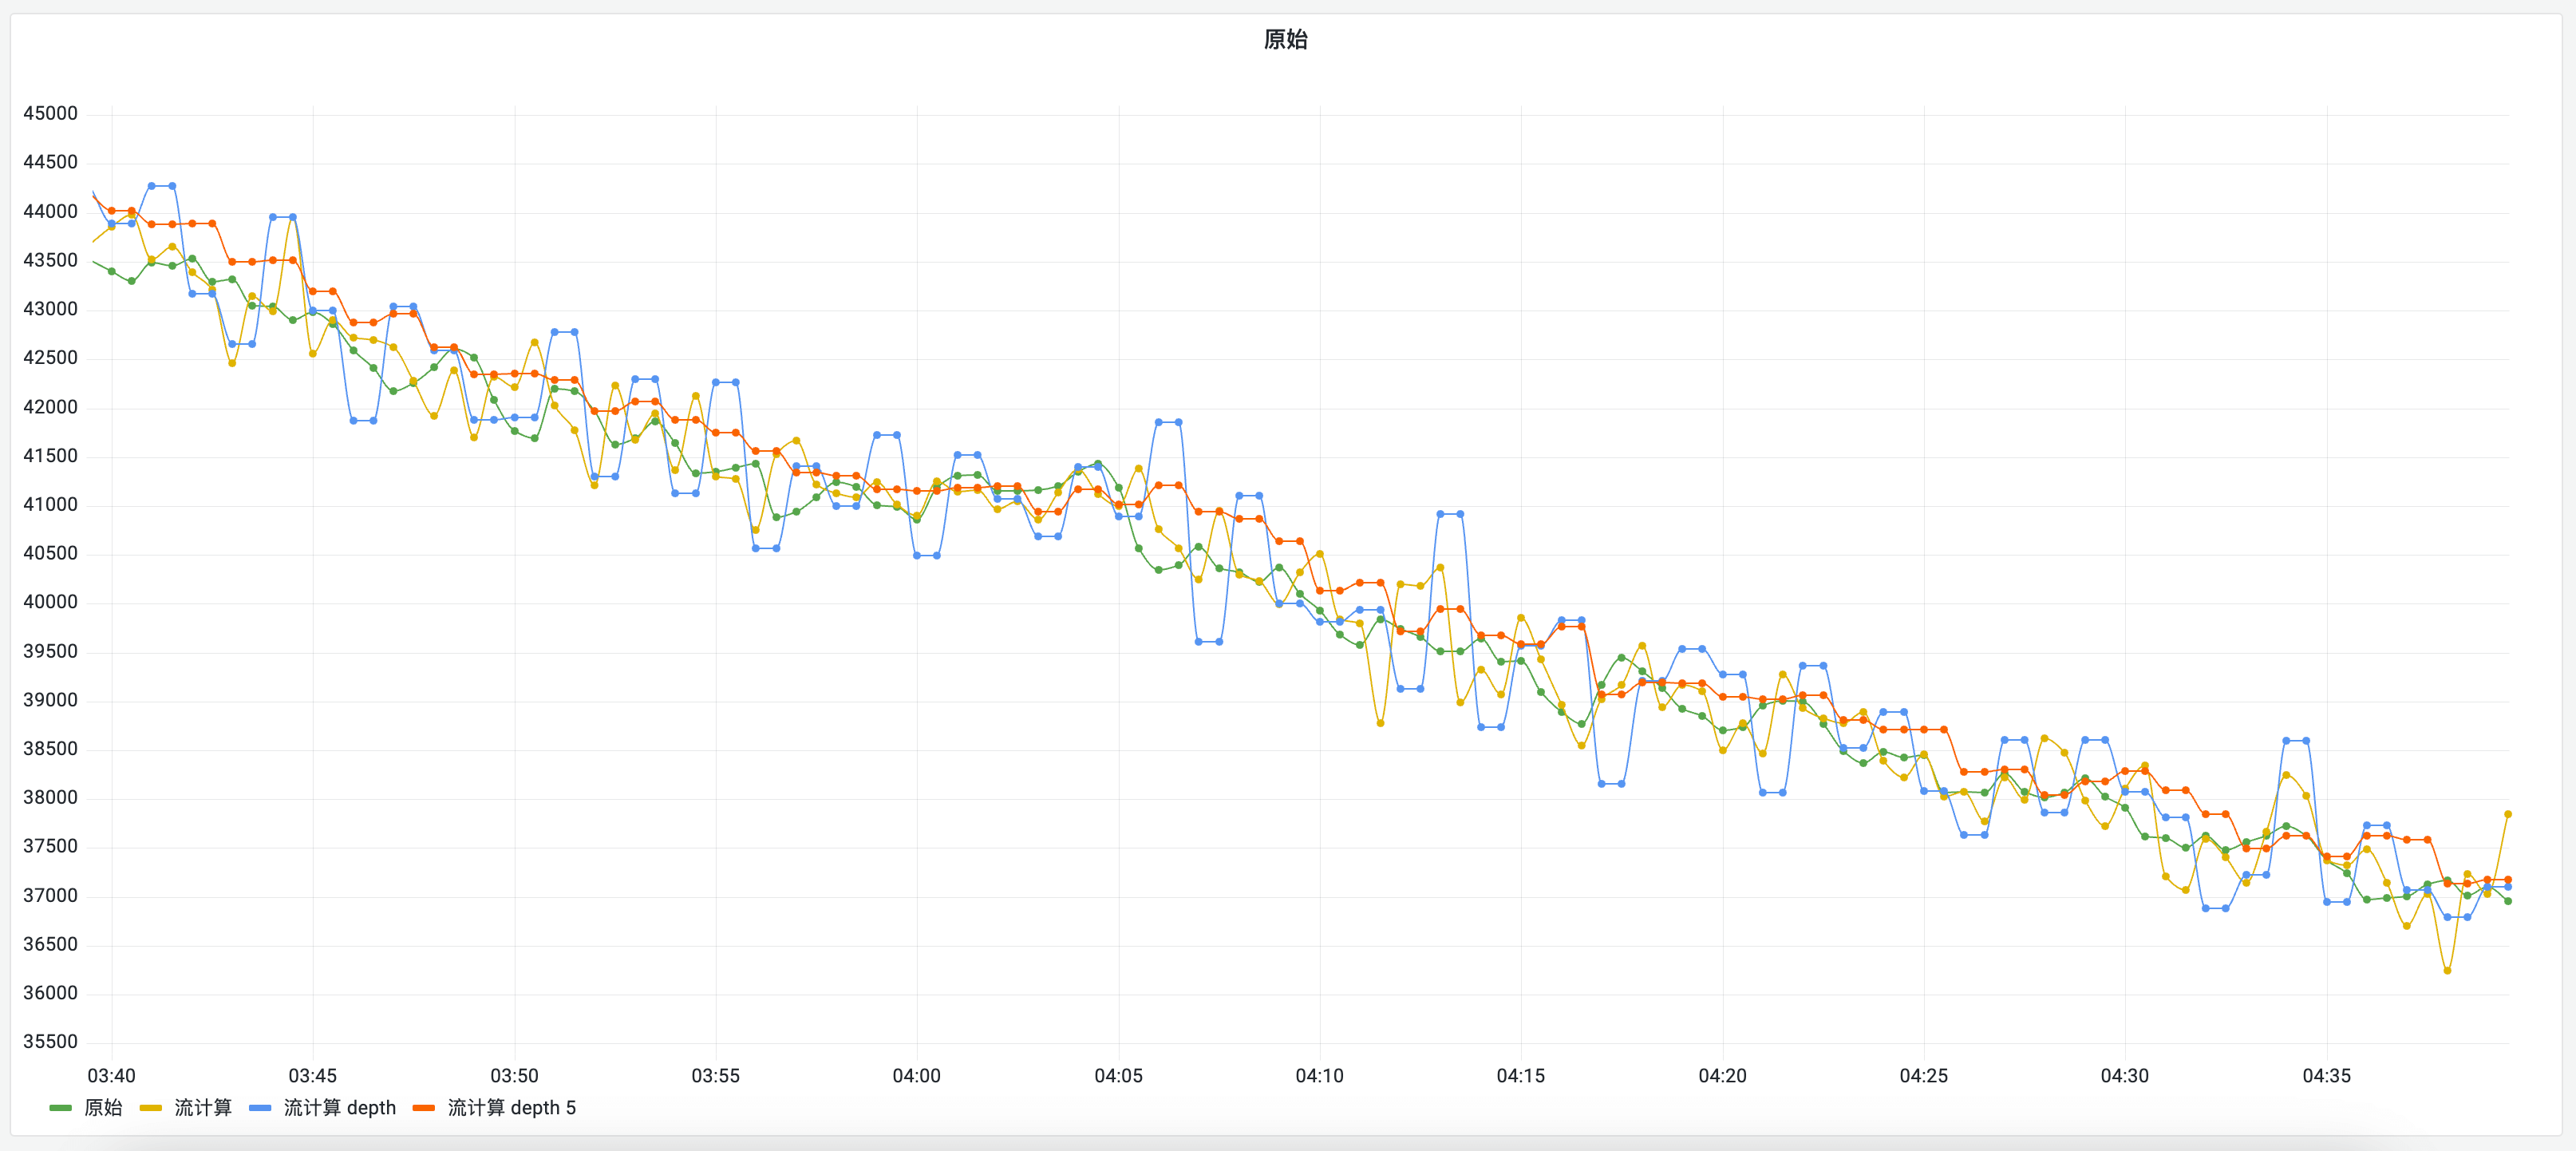
Task: Click the 03:40 x-axis time label
Action: [x=111, y=1076]
